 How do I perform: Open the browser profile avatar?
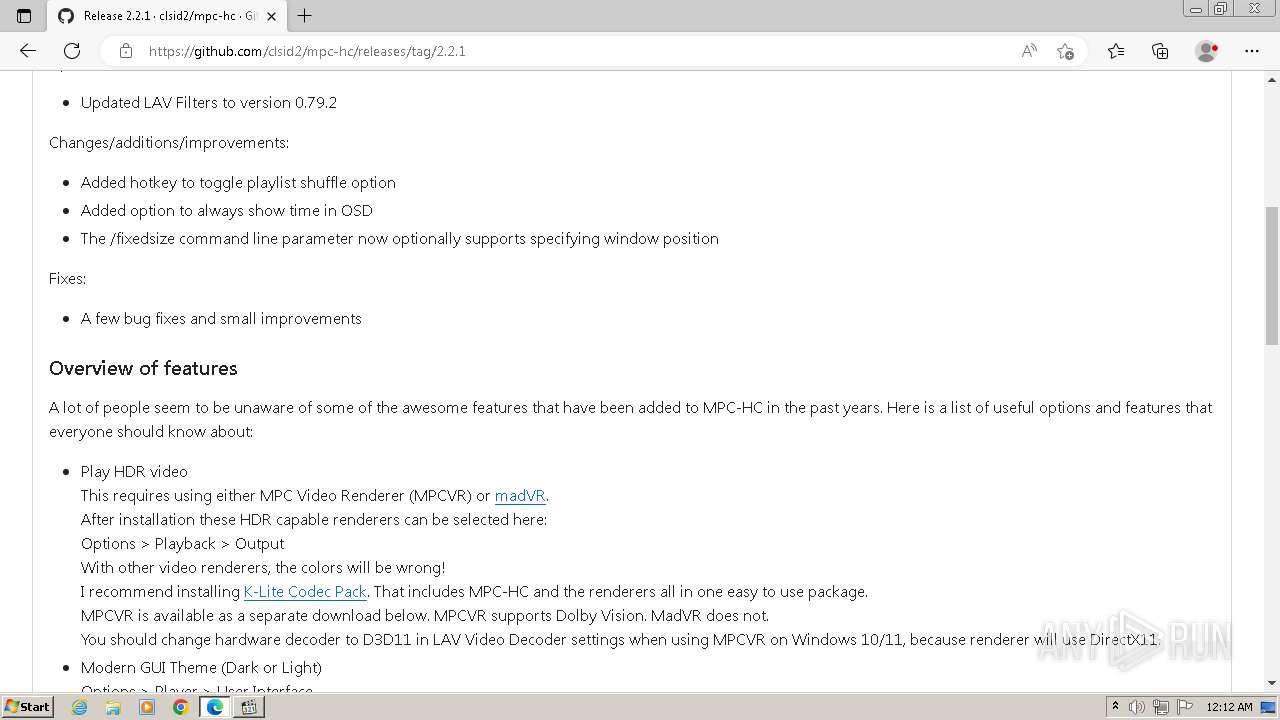[x=1207, y=51]
